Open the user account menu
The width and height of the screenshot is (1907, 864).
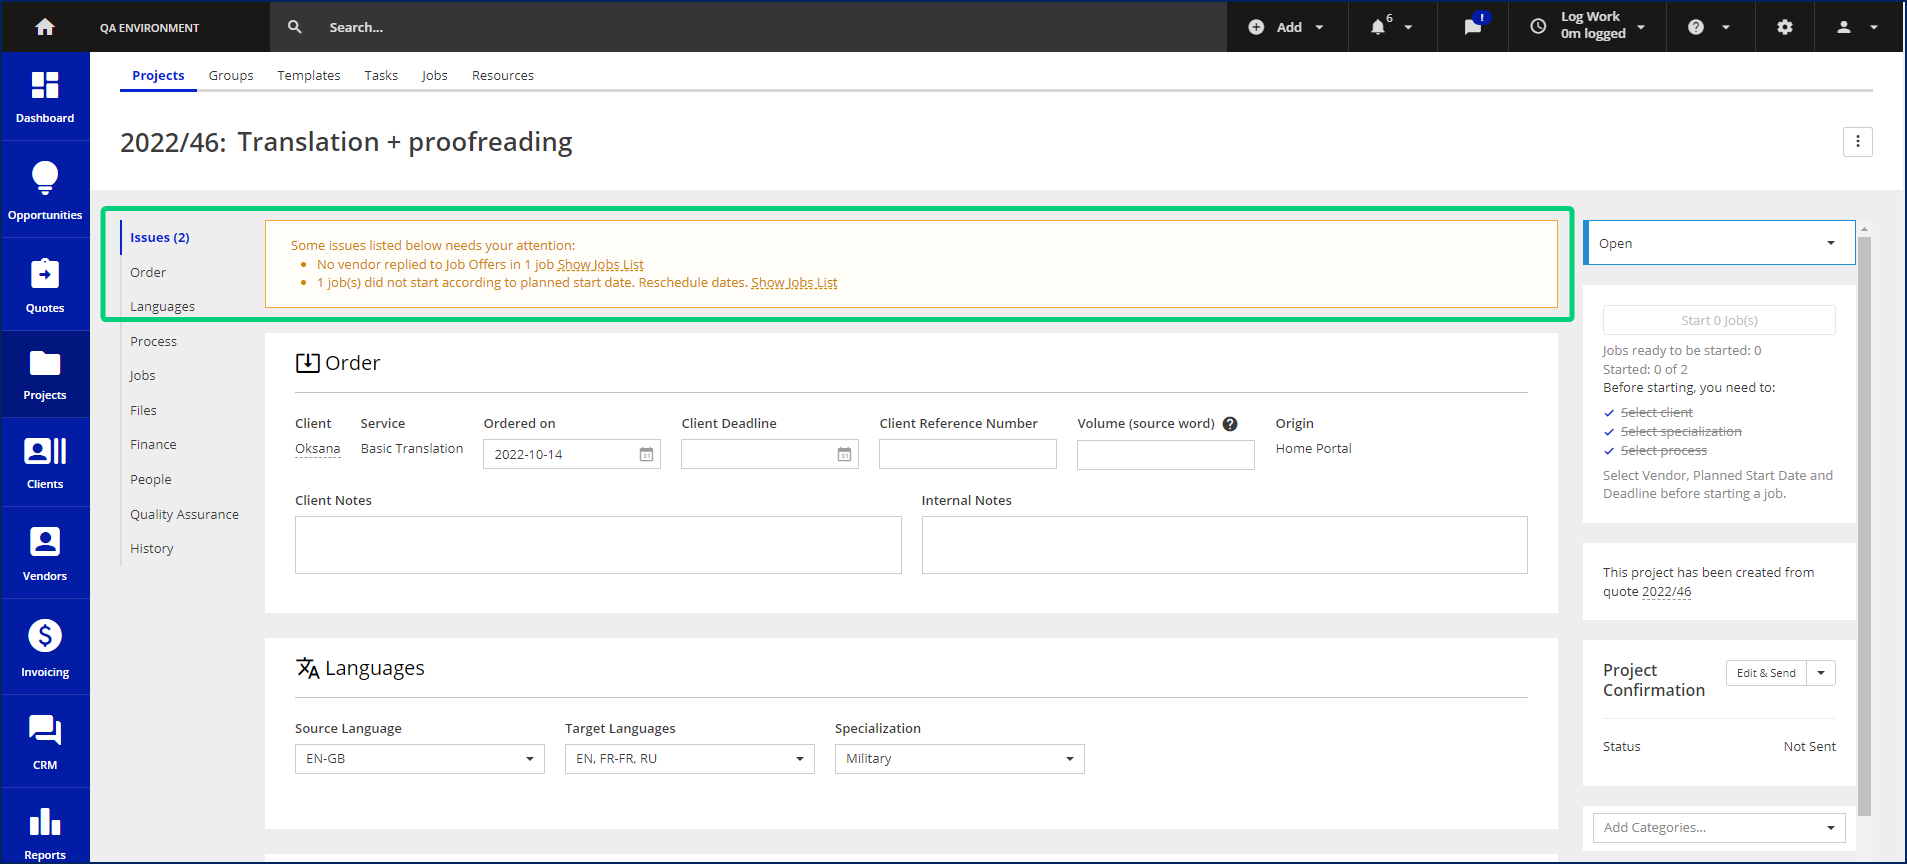(1857, 27)
